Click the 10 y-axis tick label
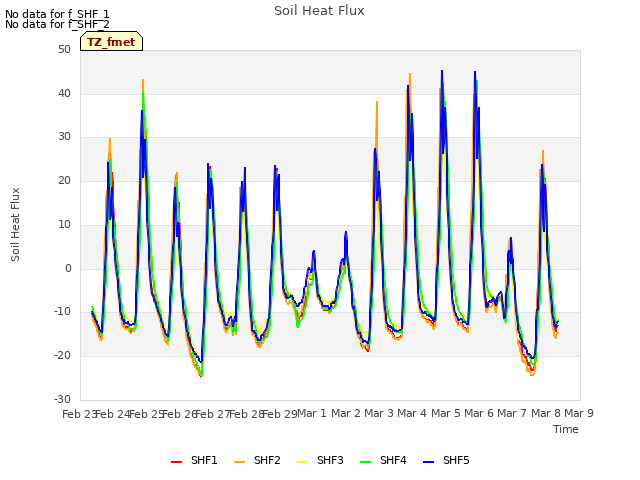Screen dimensions: 640x480 [x=64, y=224]
